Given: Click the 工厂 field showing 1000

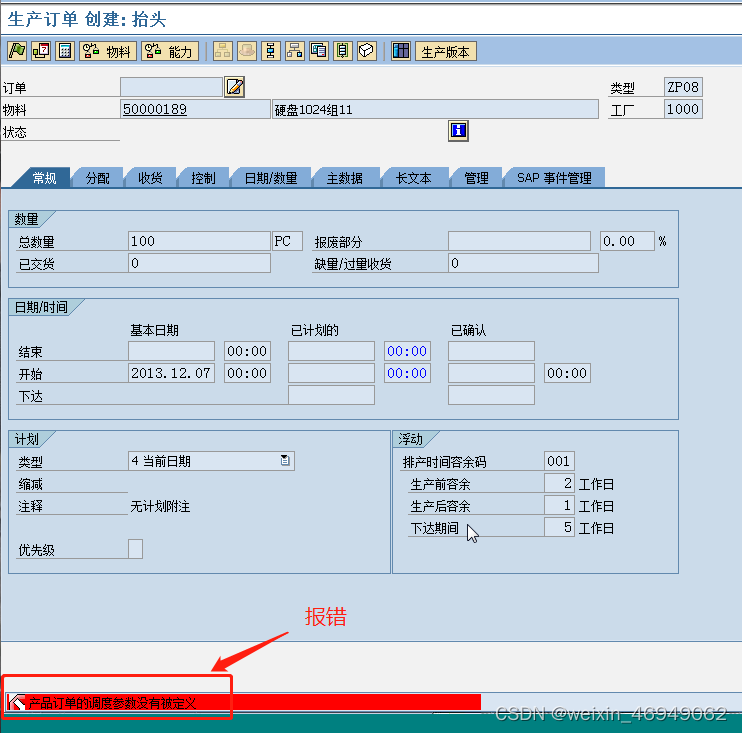Looking at the screenshot, I should click(x=683, y=109).
